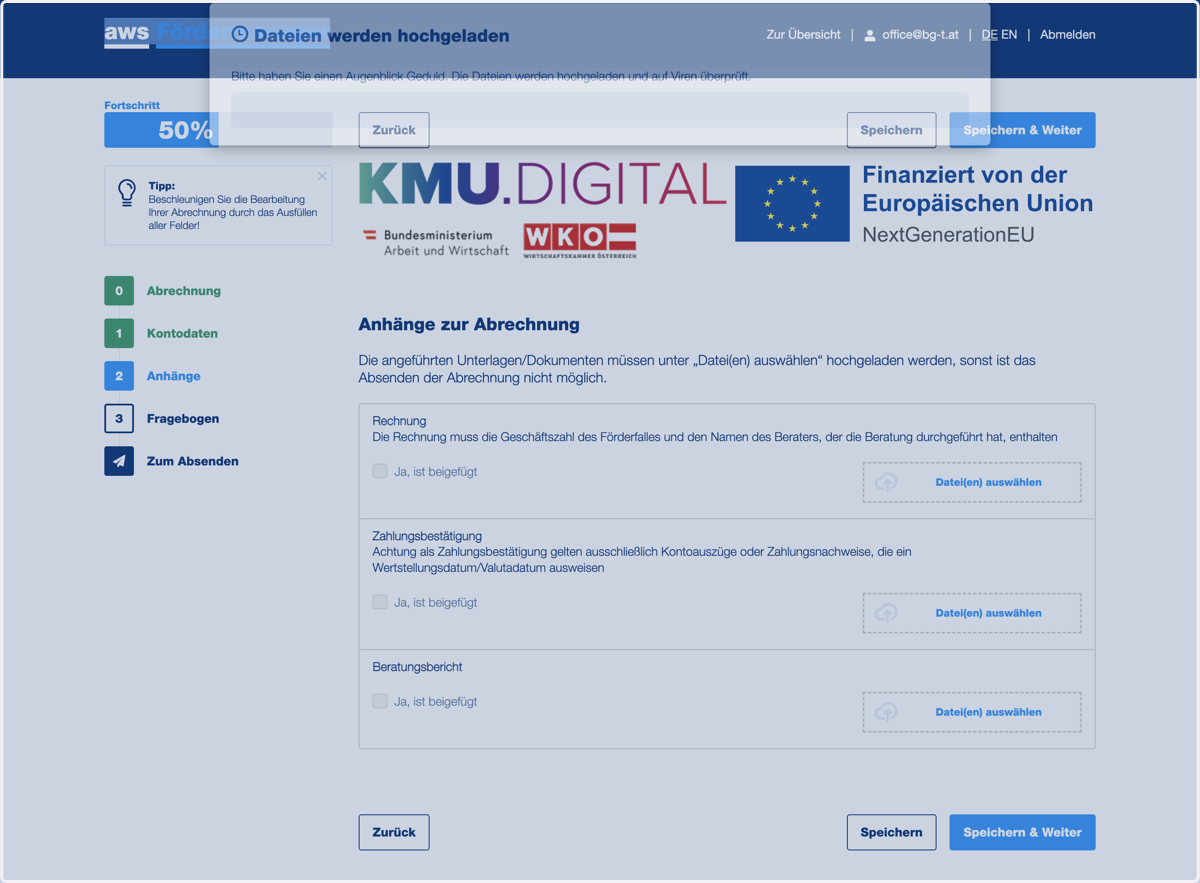Check 'Ja, ist beigefügt' for Beratungsbericht
This screenshot has width=1200, height=883.
tap(380, 701)
